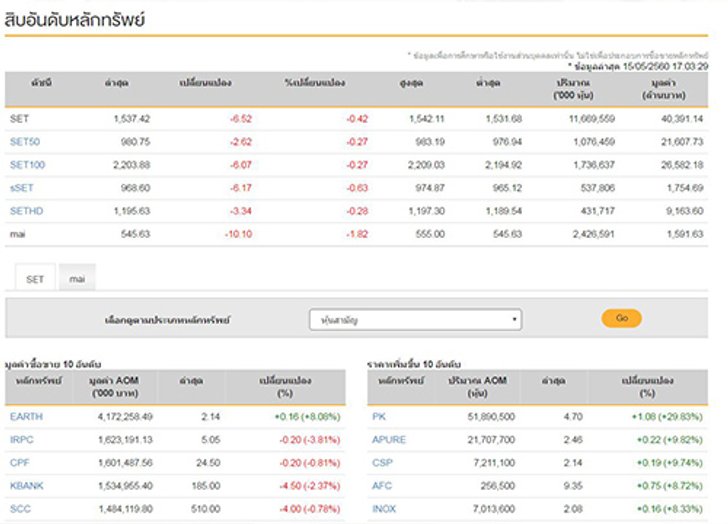The width and height of the screenshot is (728, 524).
Task: Open the CPF stock link
Action: click(20, 463)
